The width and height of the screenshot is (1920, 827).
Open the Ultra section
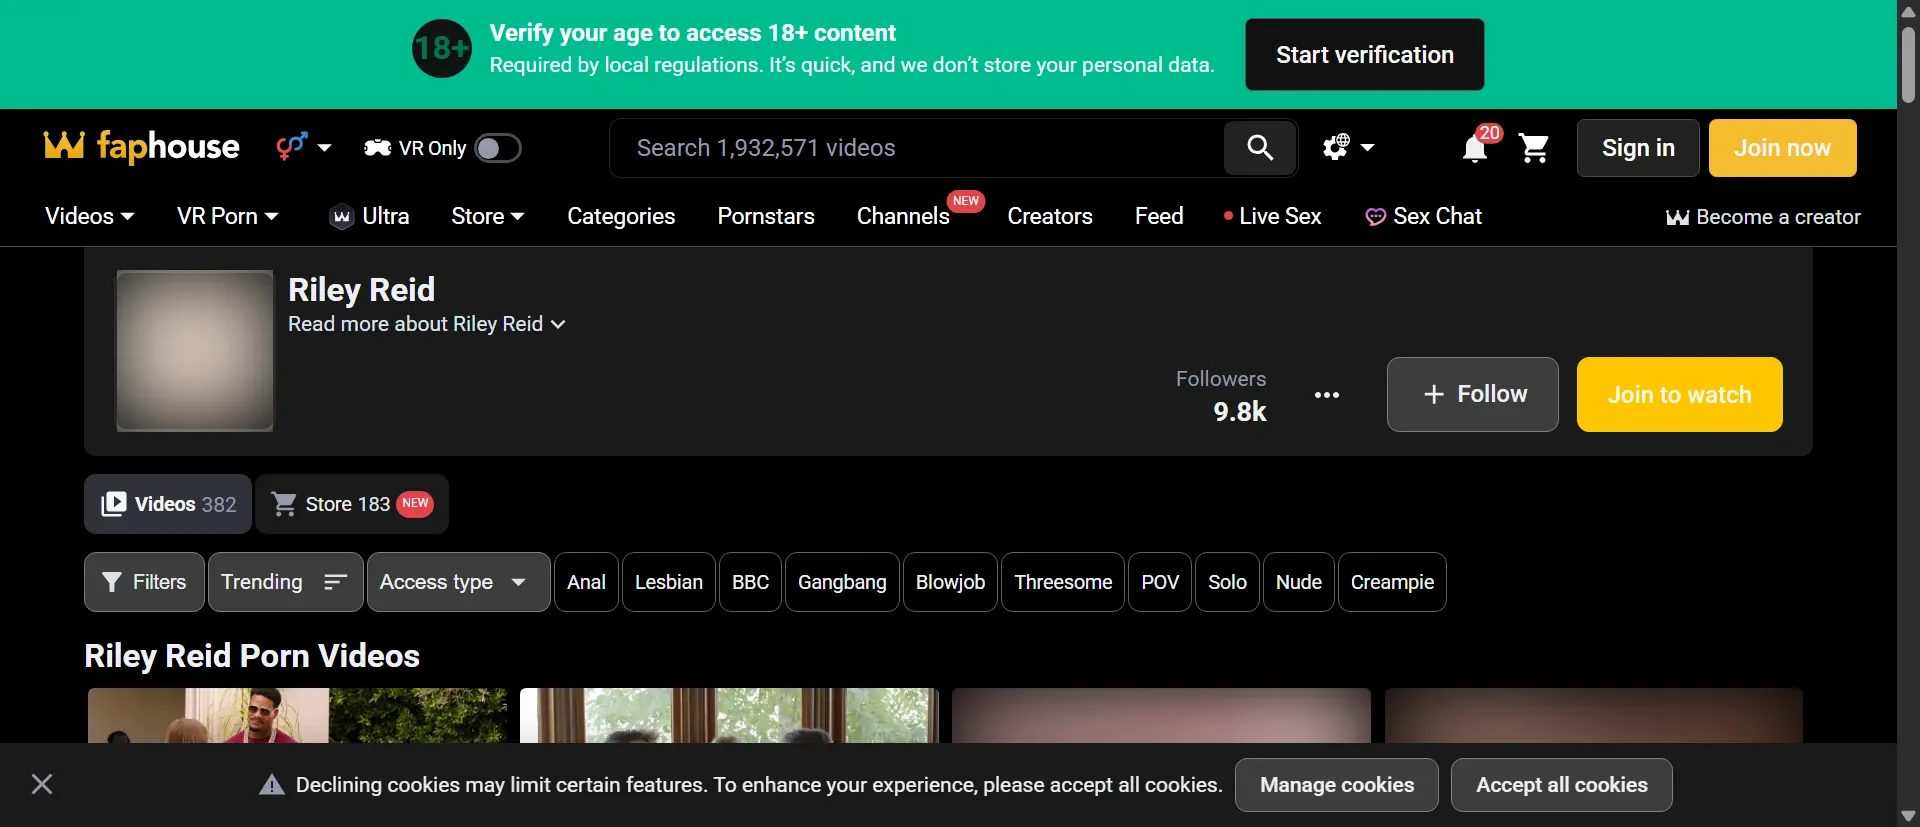369,216
